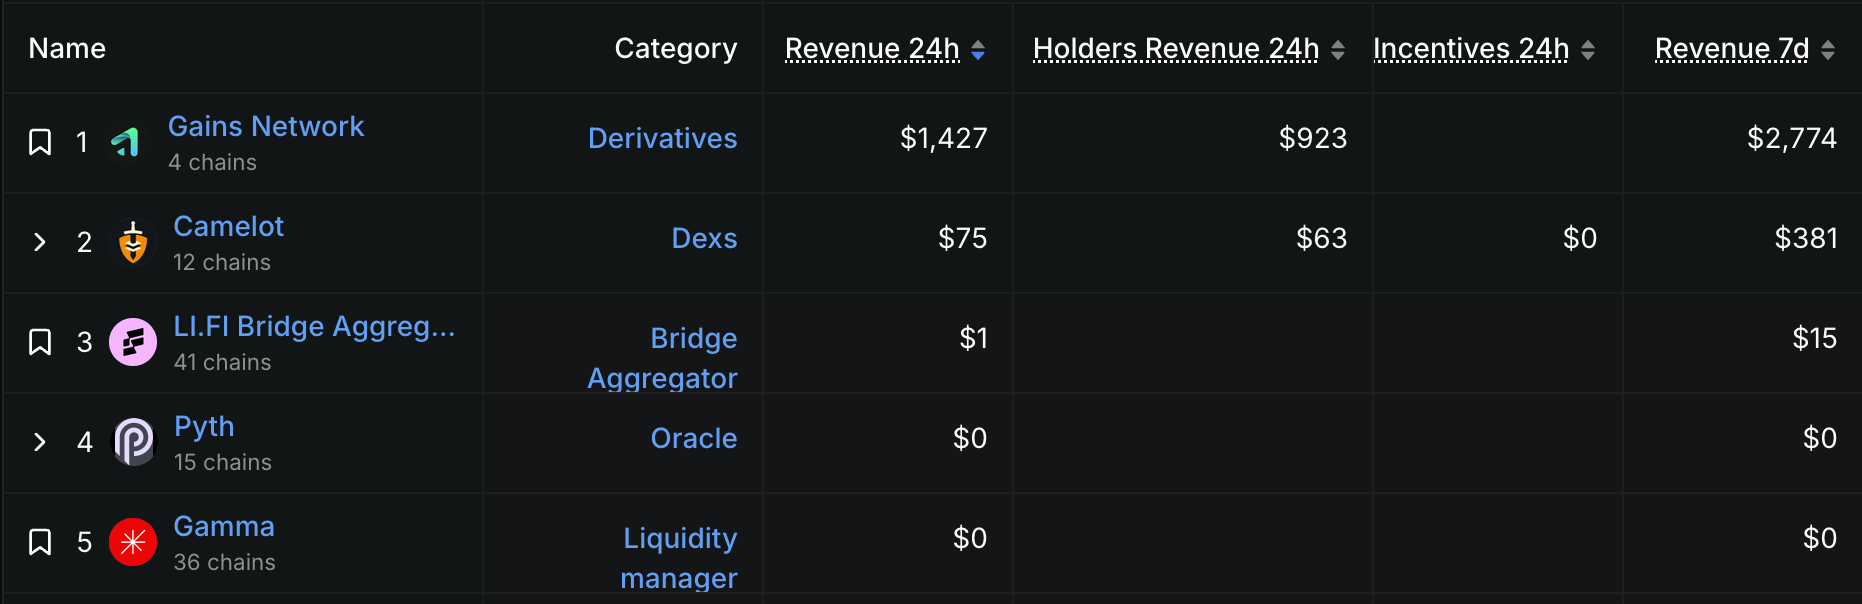The height and width of the screenshot is (604, 1862).
Task: Sort by Revenue 7d arrows icon
Action: (1828, 49)
